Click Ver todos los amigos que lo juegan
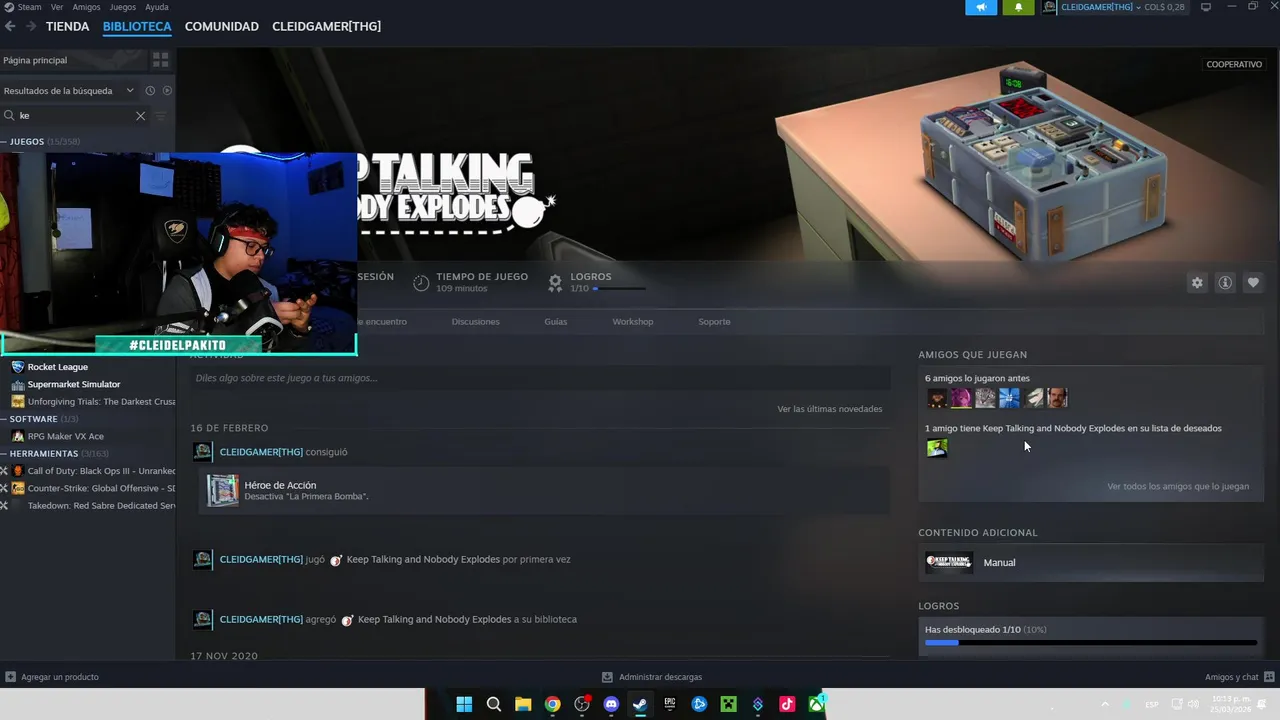The image size is (1280, 720). click(x=1178, y=487)
